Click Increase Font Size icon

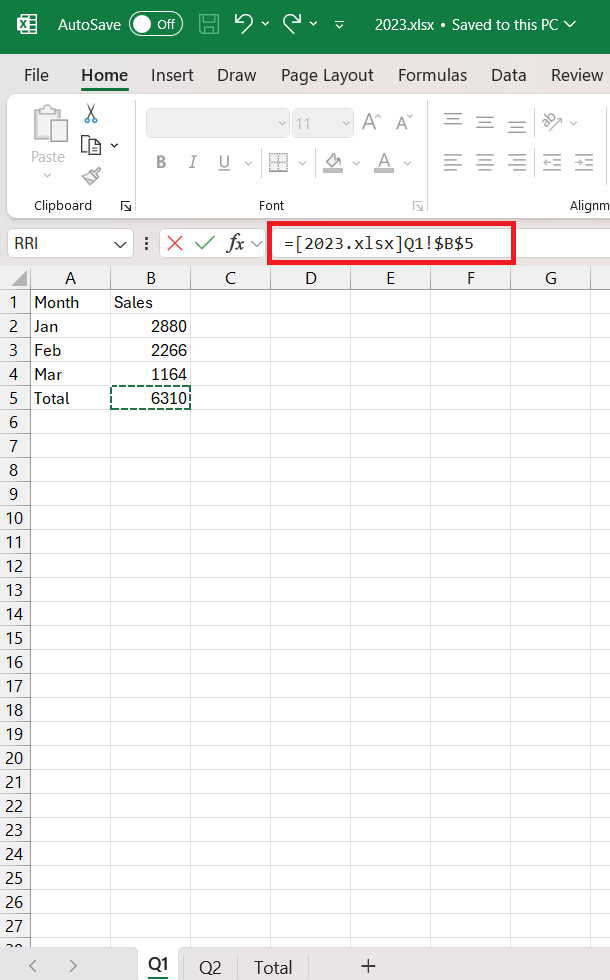(371, 122)
